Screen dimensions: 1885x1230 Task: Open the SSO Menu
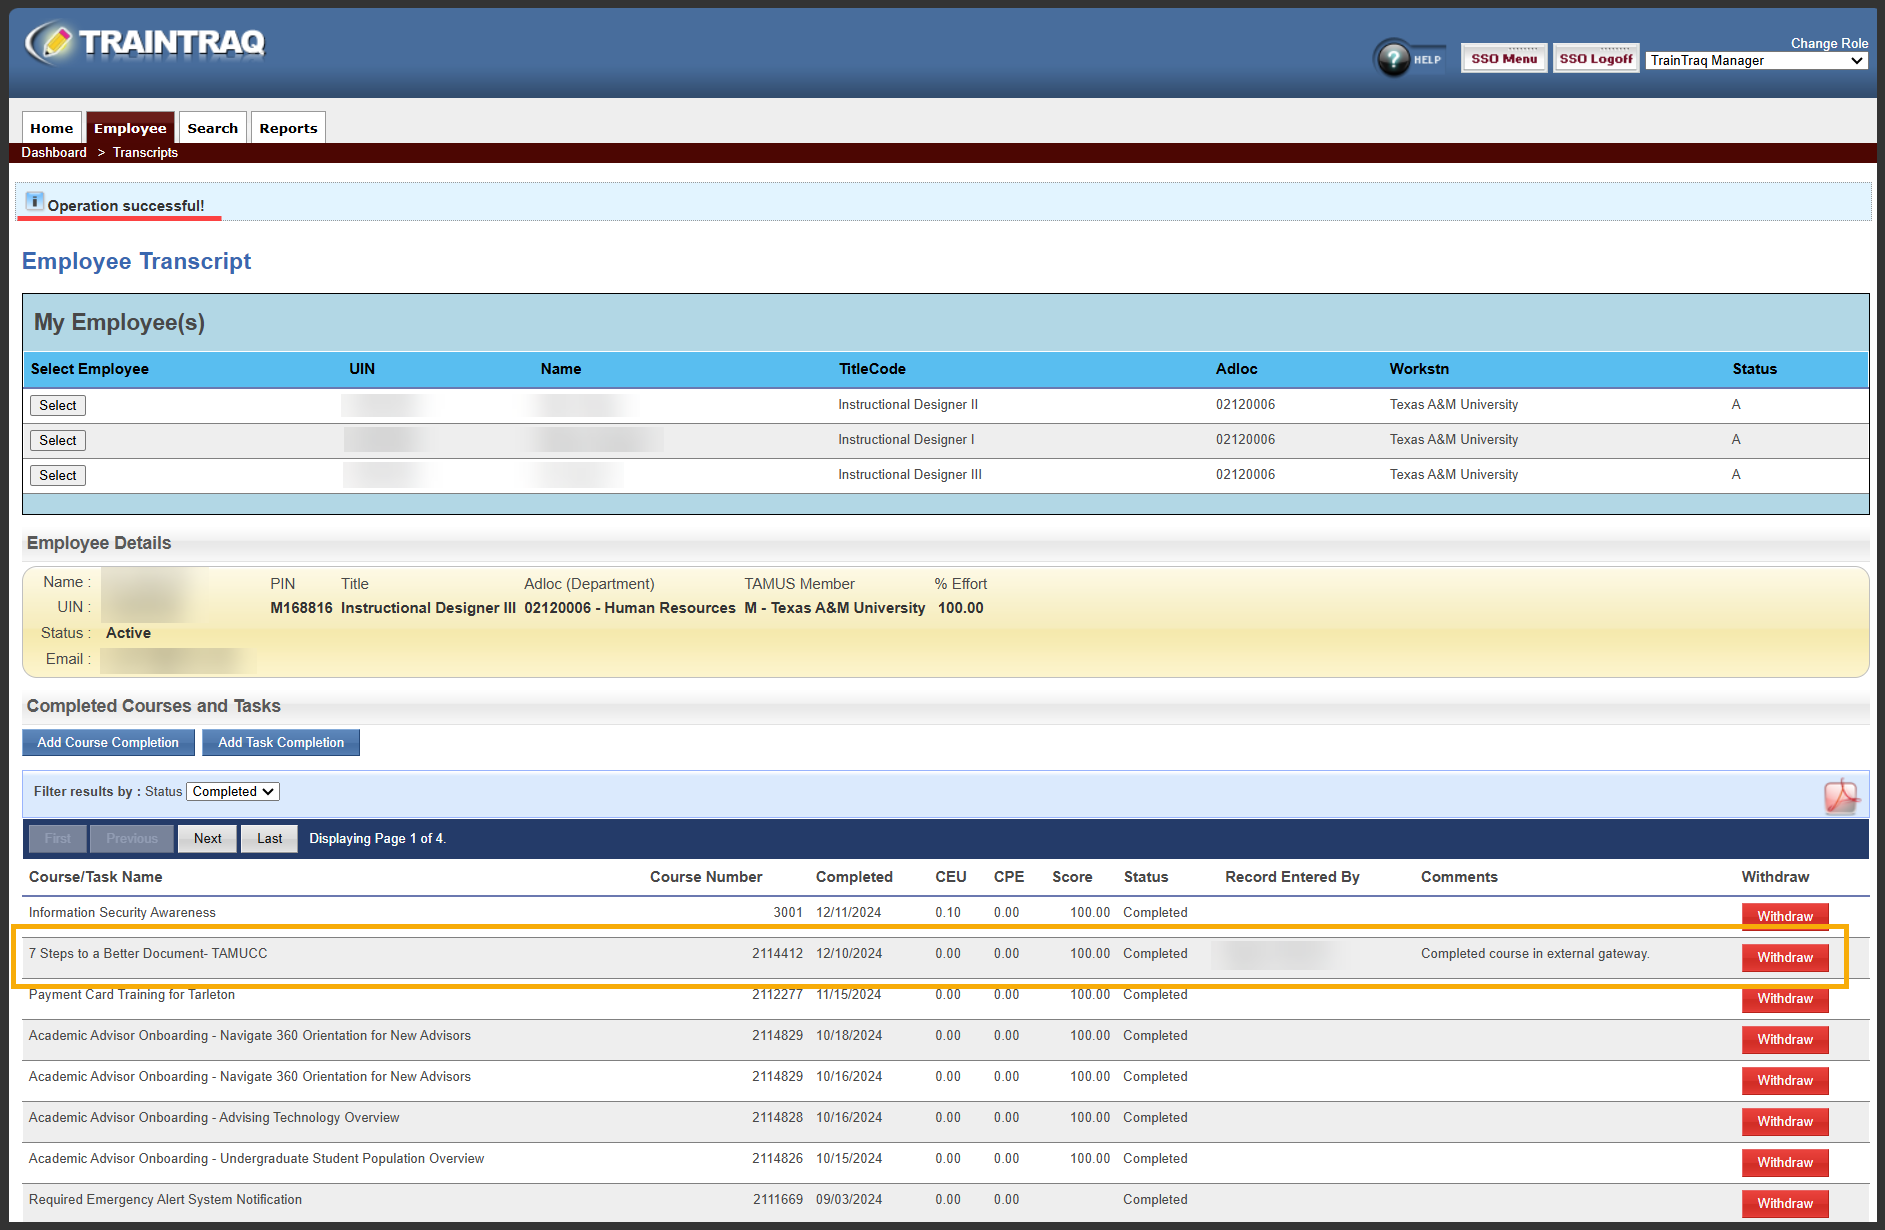point(1503,58)
